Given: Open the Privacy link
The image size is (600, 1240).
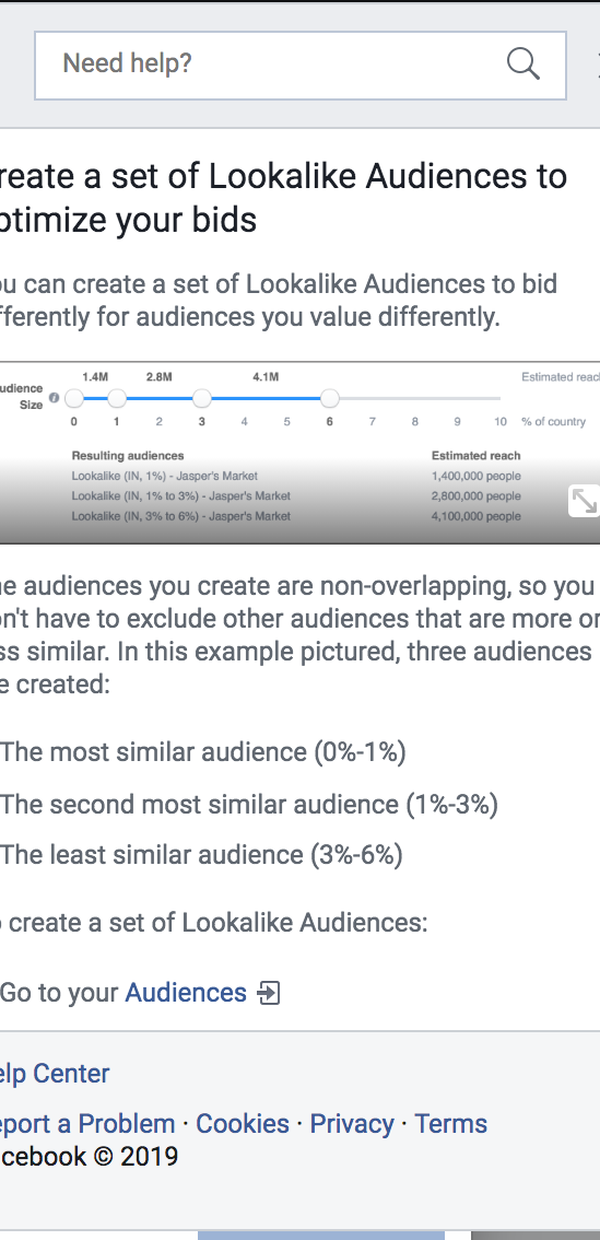Looking at the screenshot, I should pyautogui.click(x=352, y=1124).
